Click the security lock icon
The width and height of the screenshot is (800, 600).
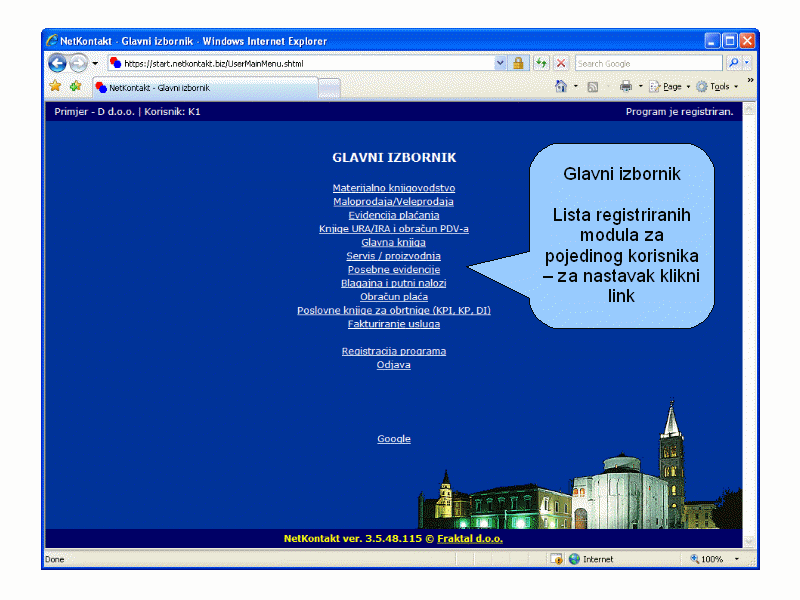click(518, 63)
